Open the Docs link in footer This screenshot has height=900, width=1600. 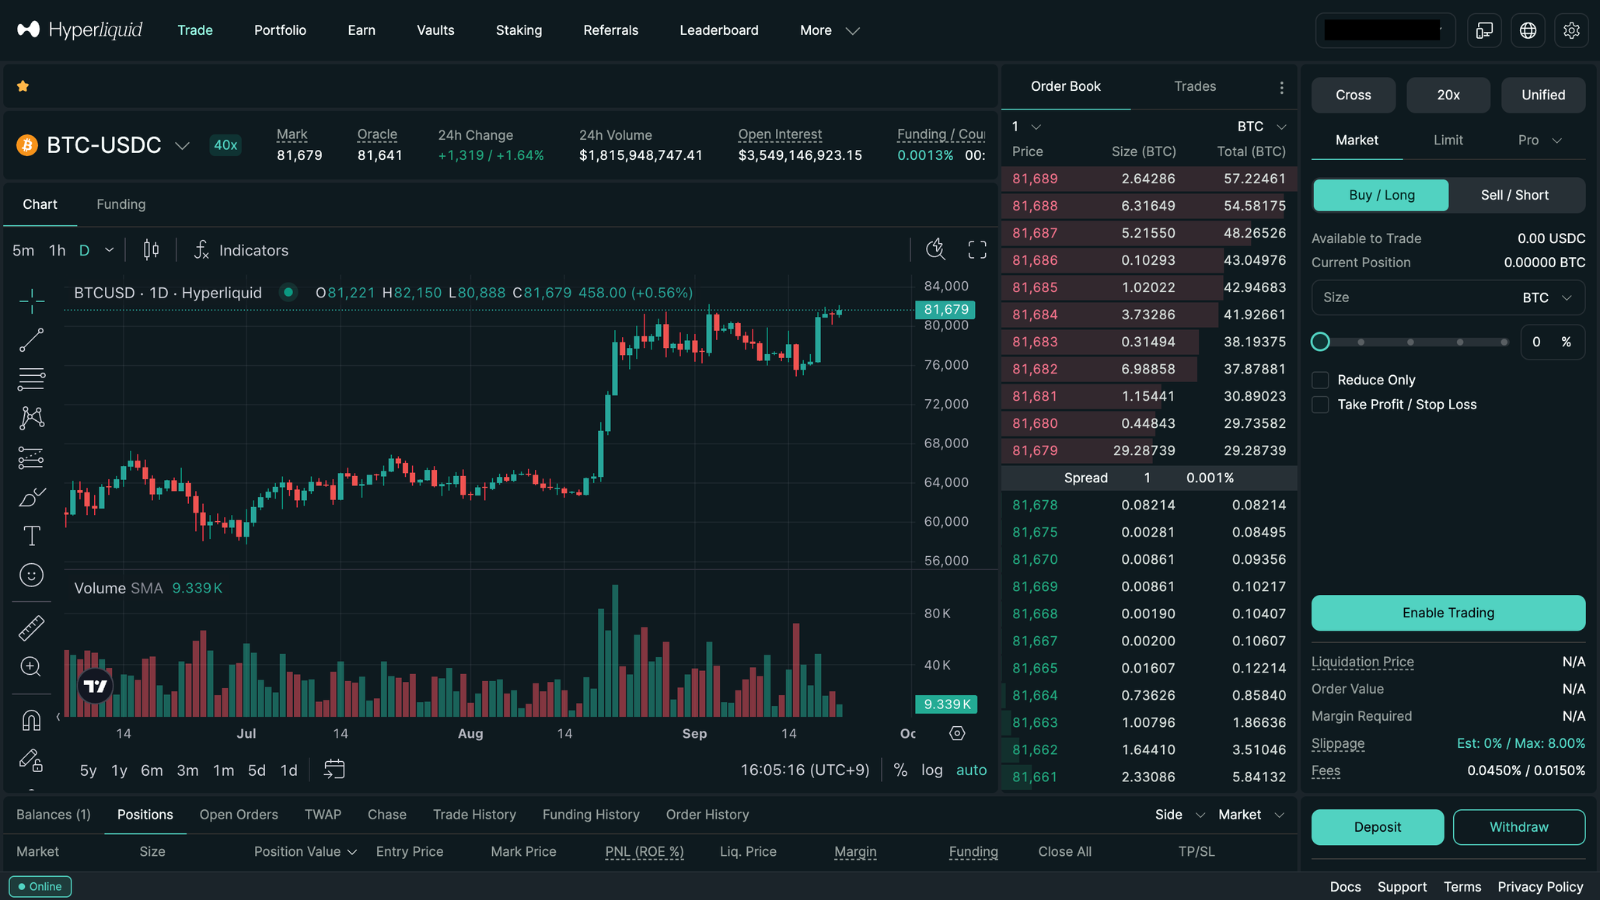[1345, 887]
